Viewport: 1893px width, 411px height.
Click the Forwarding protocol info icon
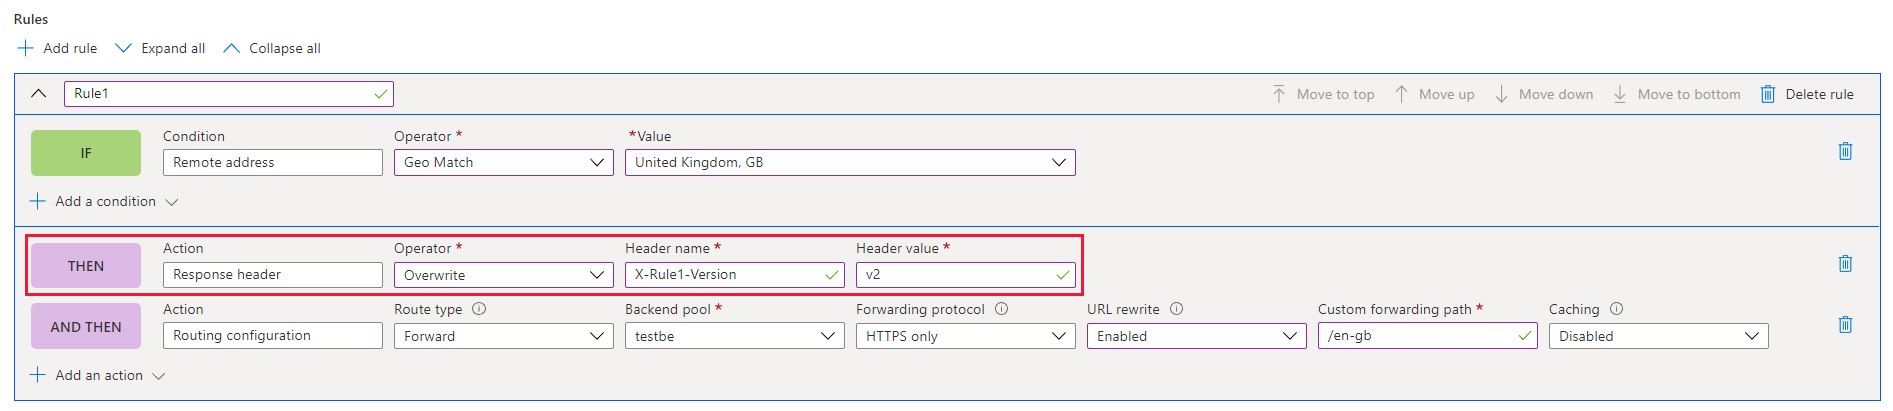[x=1001, y=309]
